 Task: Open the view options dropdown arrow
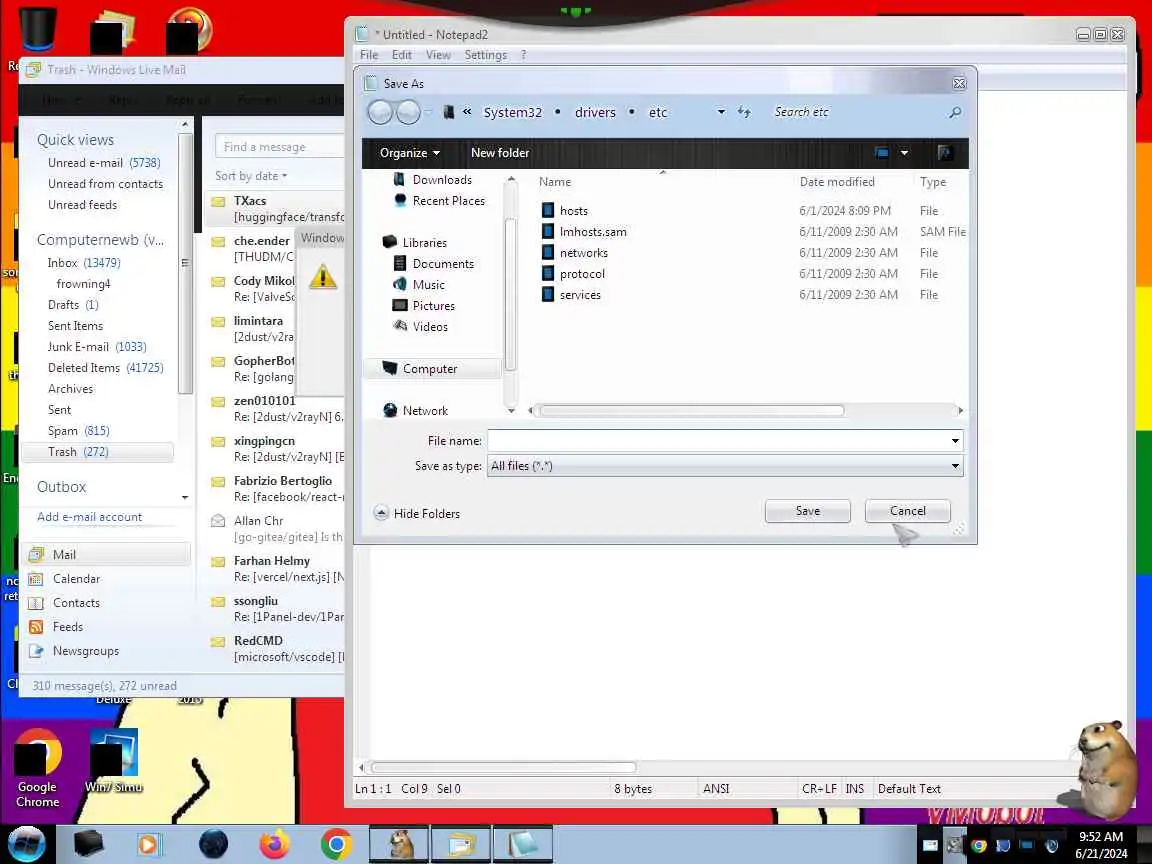point(904,153)
